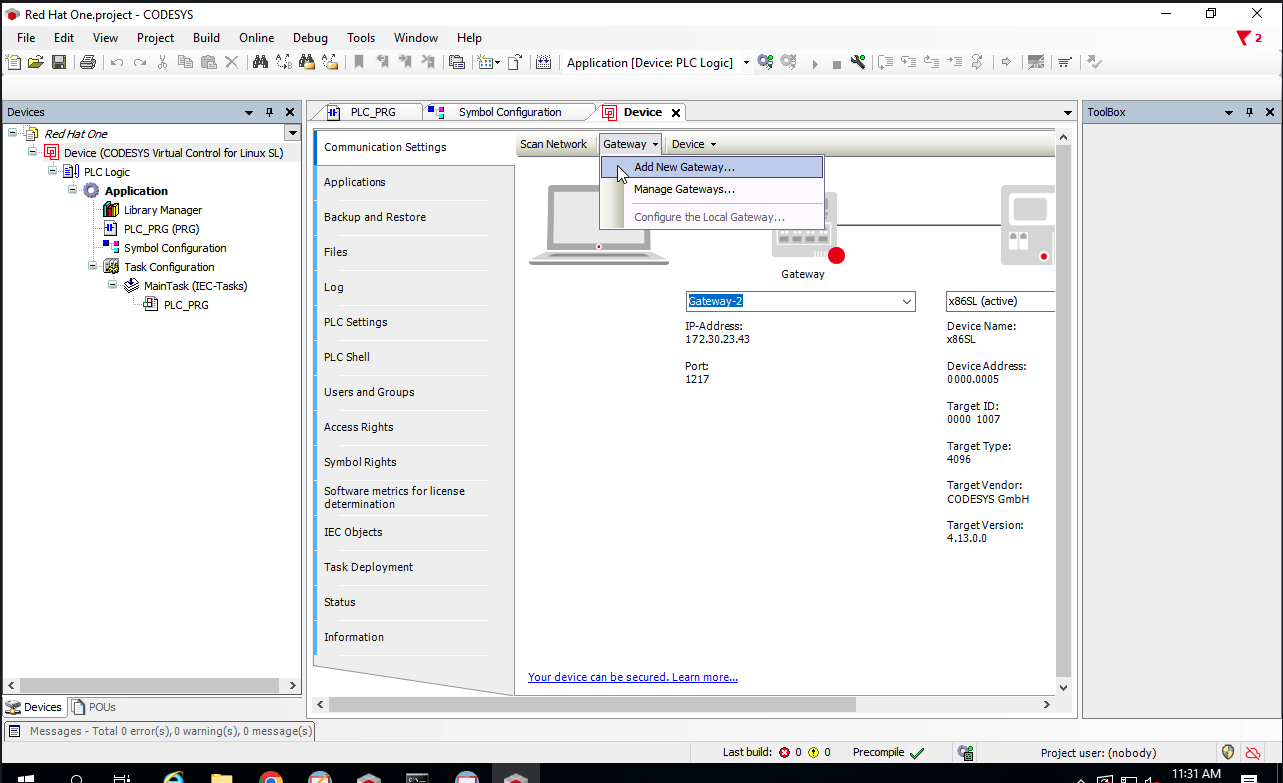The width and height of the screenshot is (1283, 783).
Task: Click the greyed Stop square icon
Action: pyautogui.click(x=836, y=63)
